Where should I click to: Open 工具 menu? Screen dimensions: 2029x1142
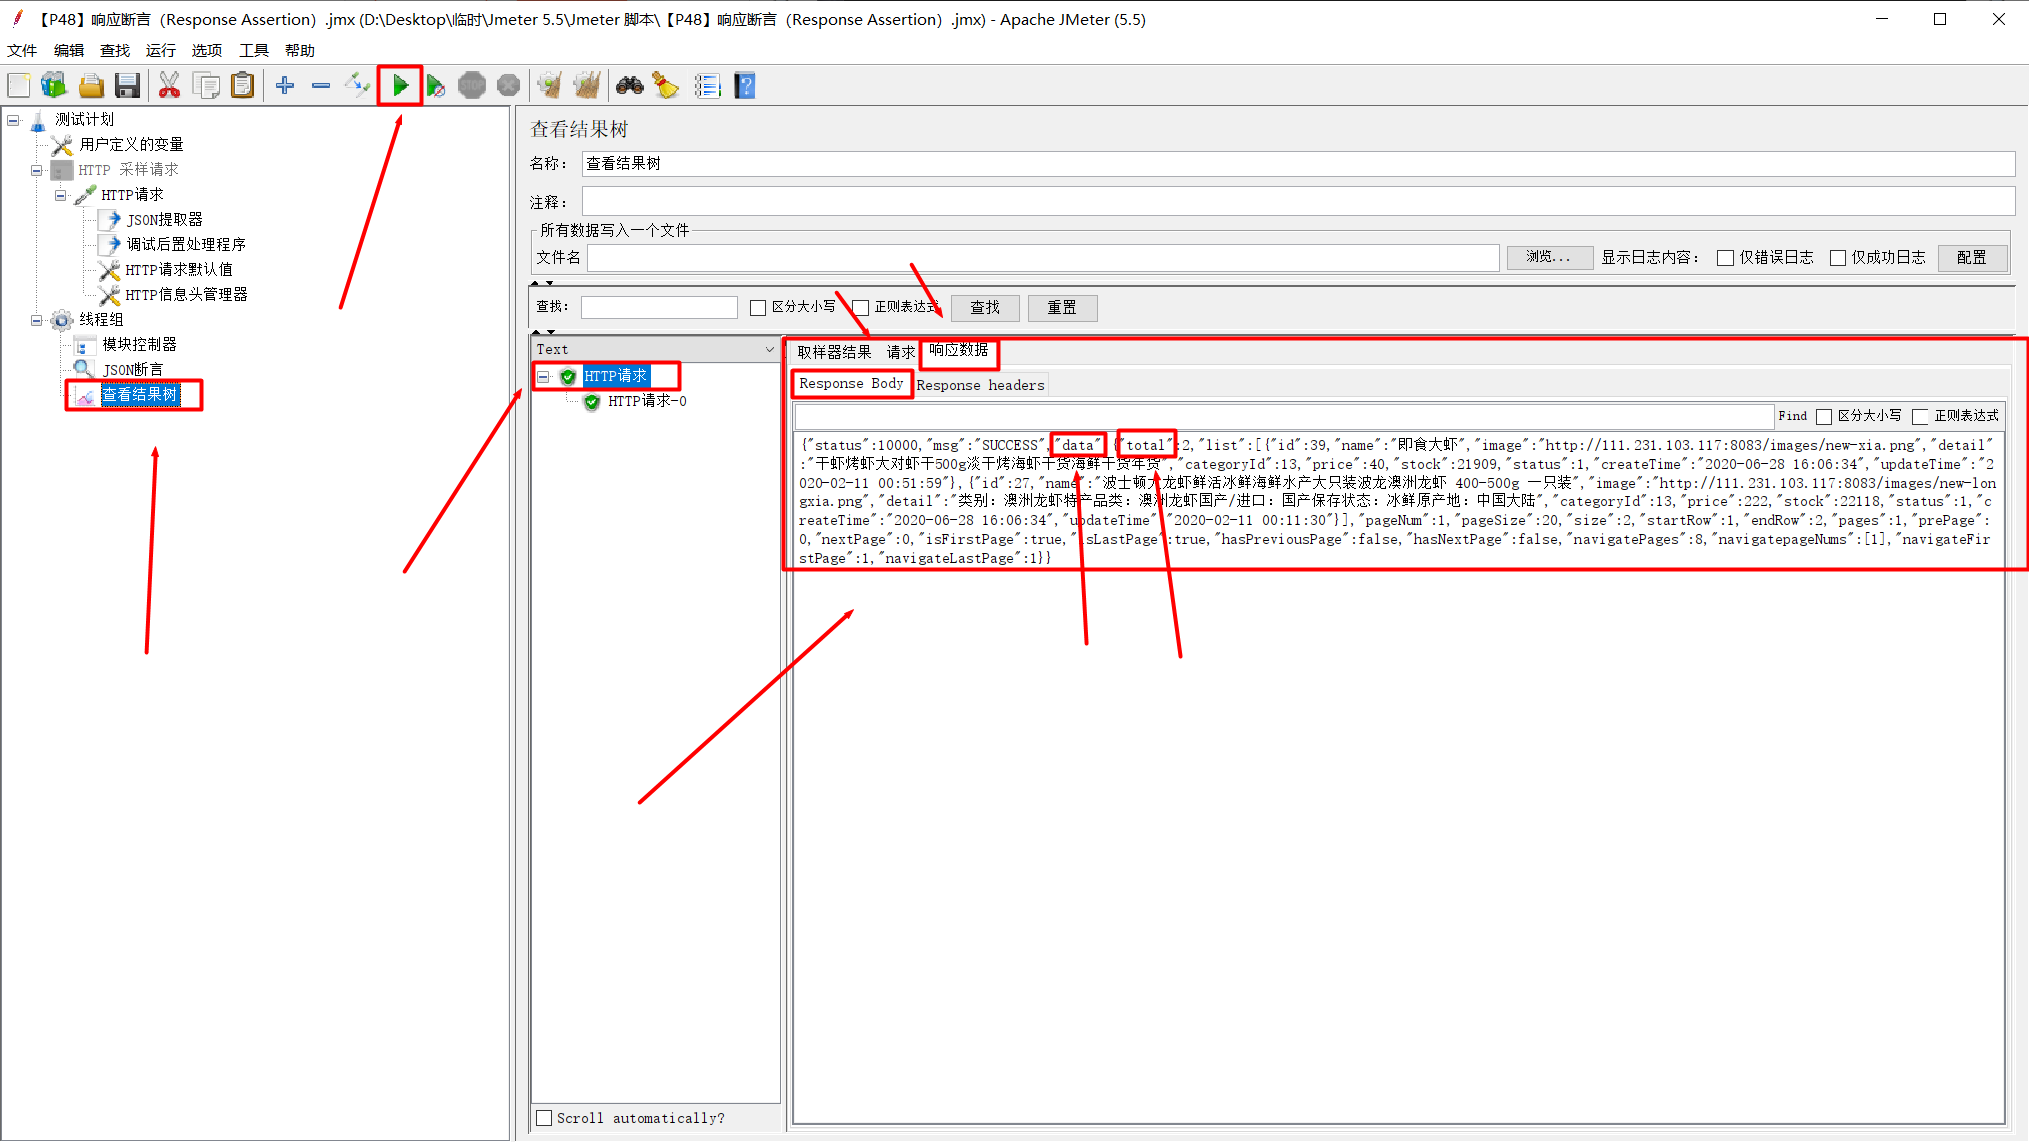click(254, 51)
